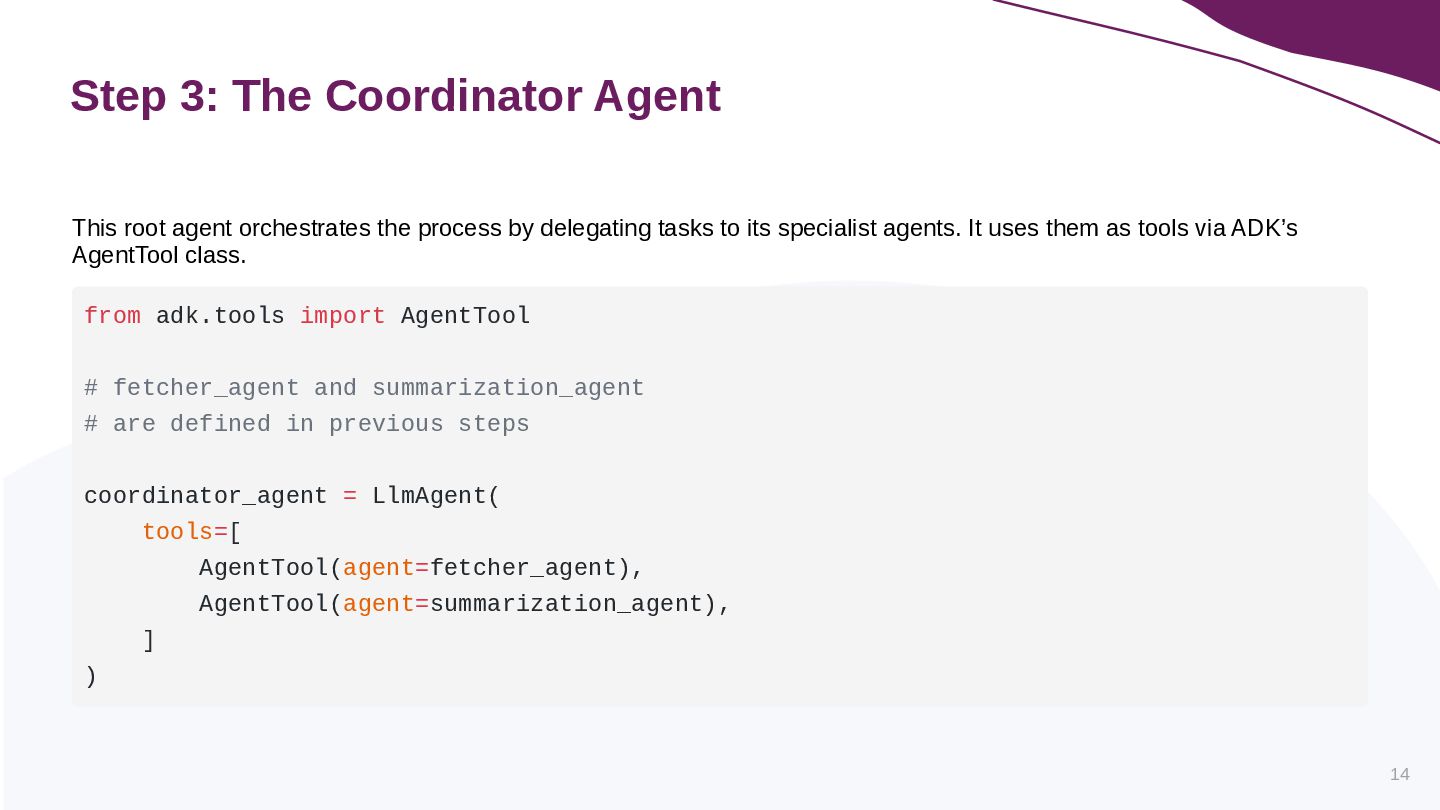Click 'fetcher_agent' inside the first AgentTool call
The height and width of the screenshot is (810, 1440).
tap(523, 568)
